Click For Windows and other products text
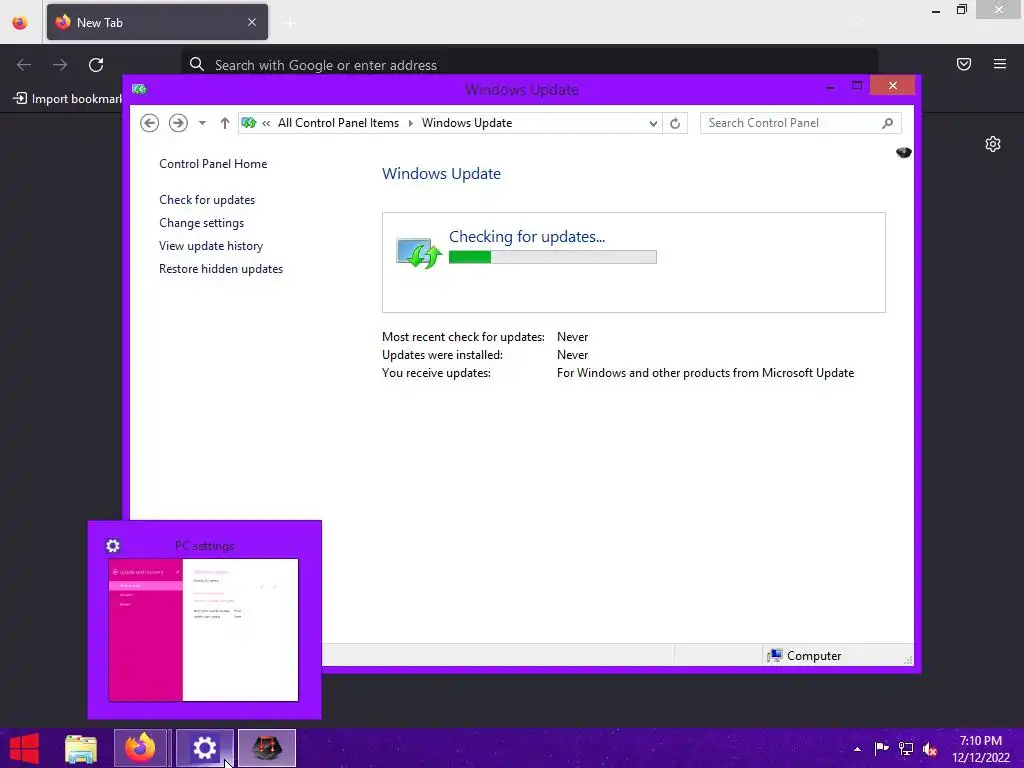Screen dimensions: 1024x768 click(x=705, y=373)
